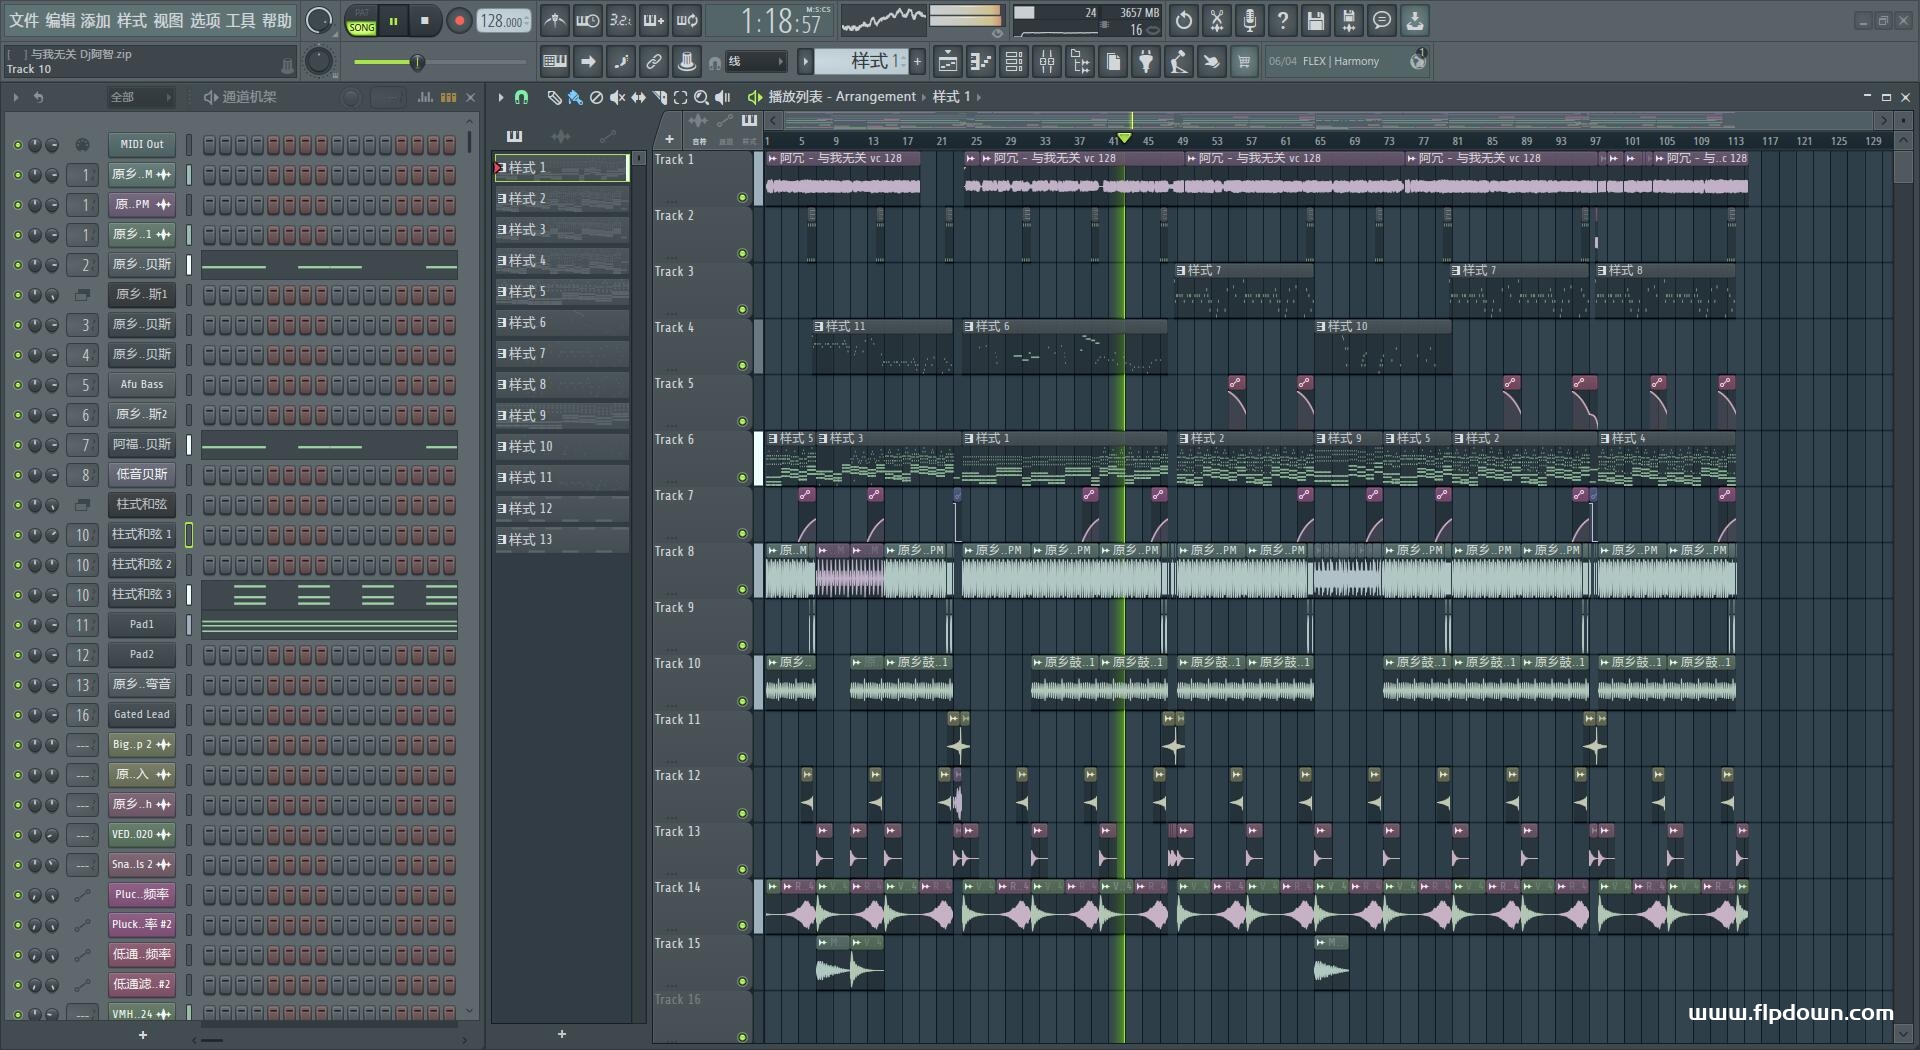Open the channel rack options arrow
The height and width of the screenshot is (1050, 1920).
click(x=15, y=97)
